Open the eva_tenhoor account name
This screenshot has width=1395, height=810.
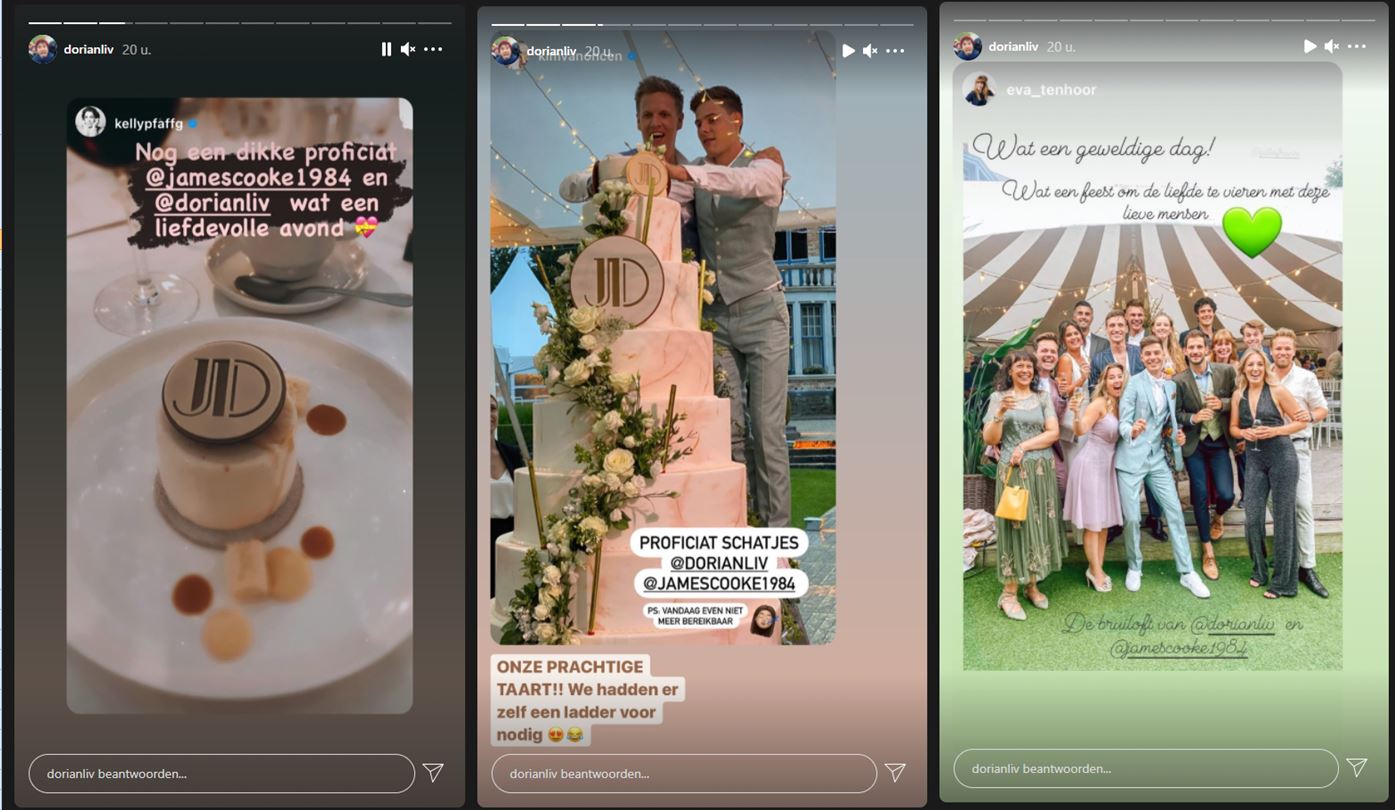[1050, 90]
